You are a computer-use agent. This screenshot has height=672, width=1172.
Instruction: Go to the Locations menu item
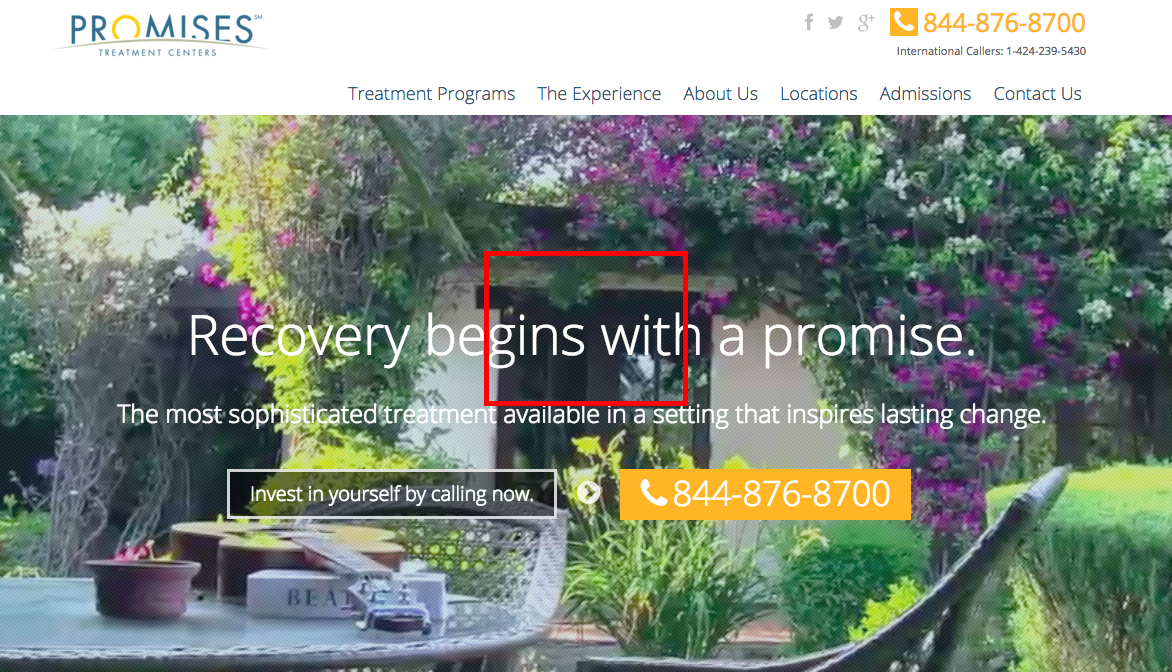(818, 93)
